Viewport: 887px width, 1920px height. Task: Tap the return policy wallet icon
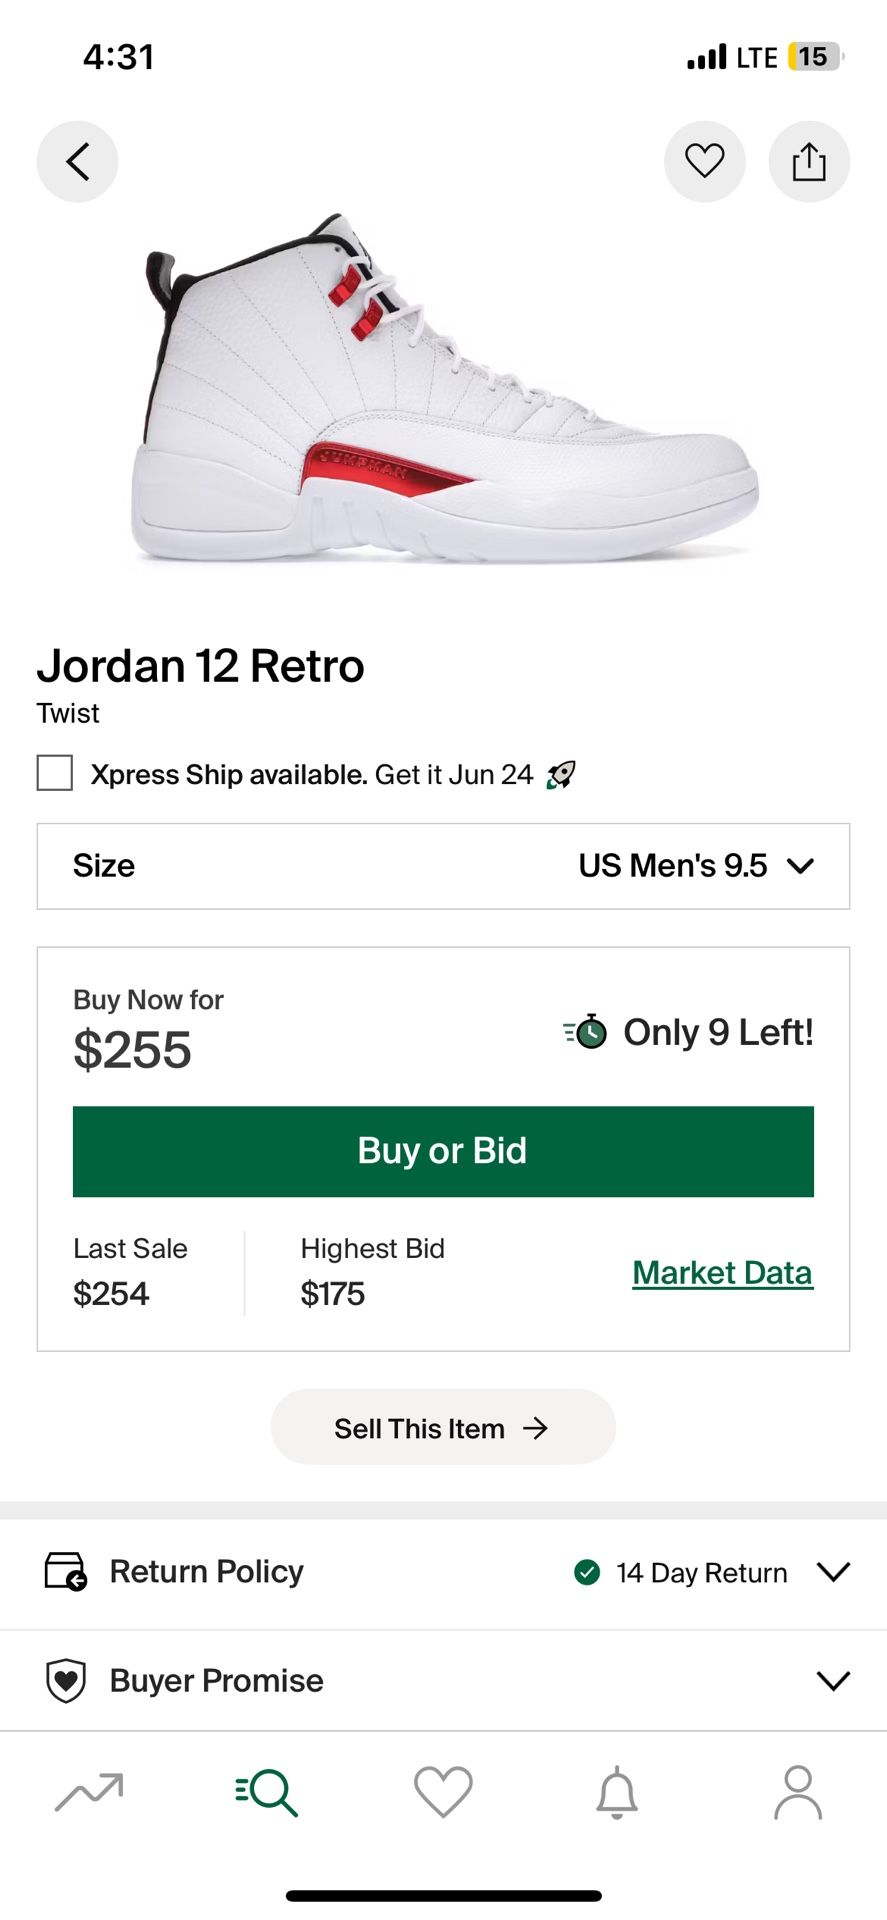click(66, 1571)
